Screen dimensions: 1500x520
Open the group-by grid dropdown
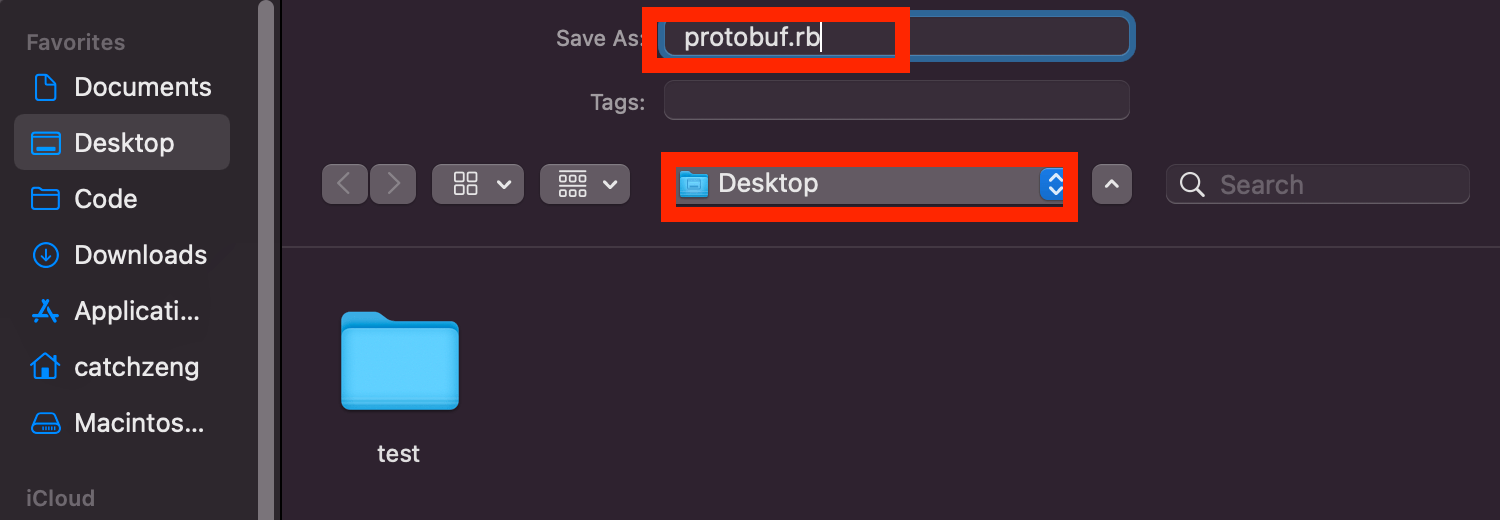(585, 184)
